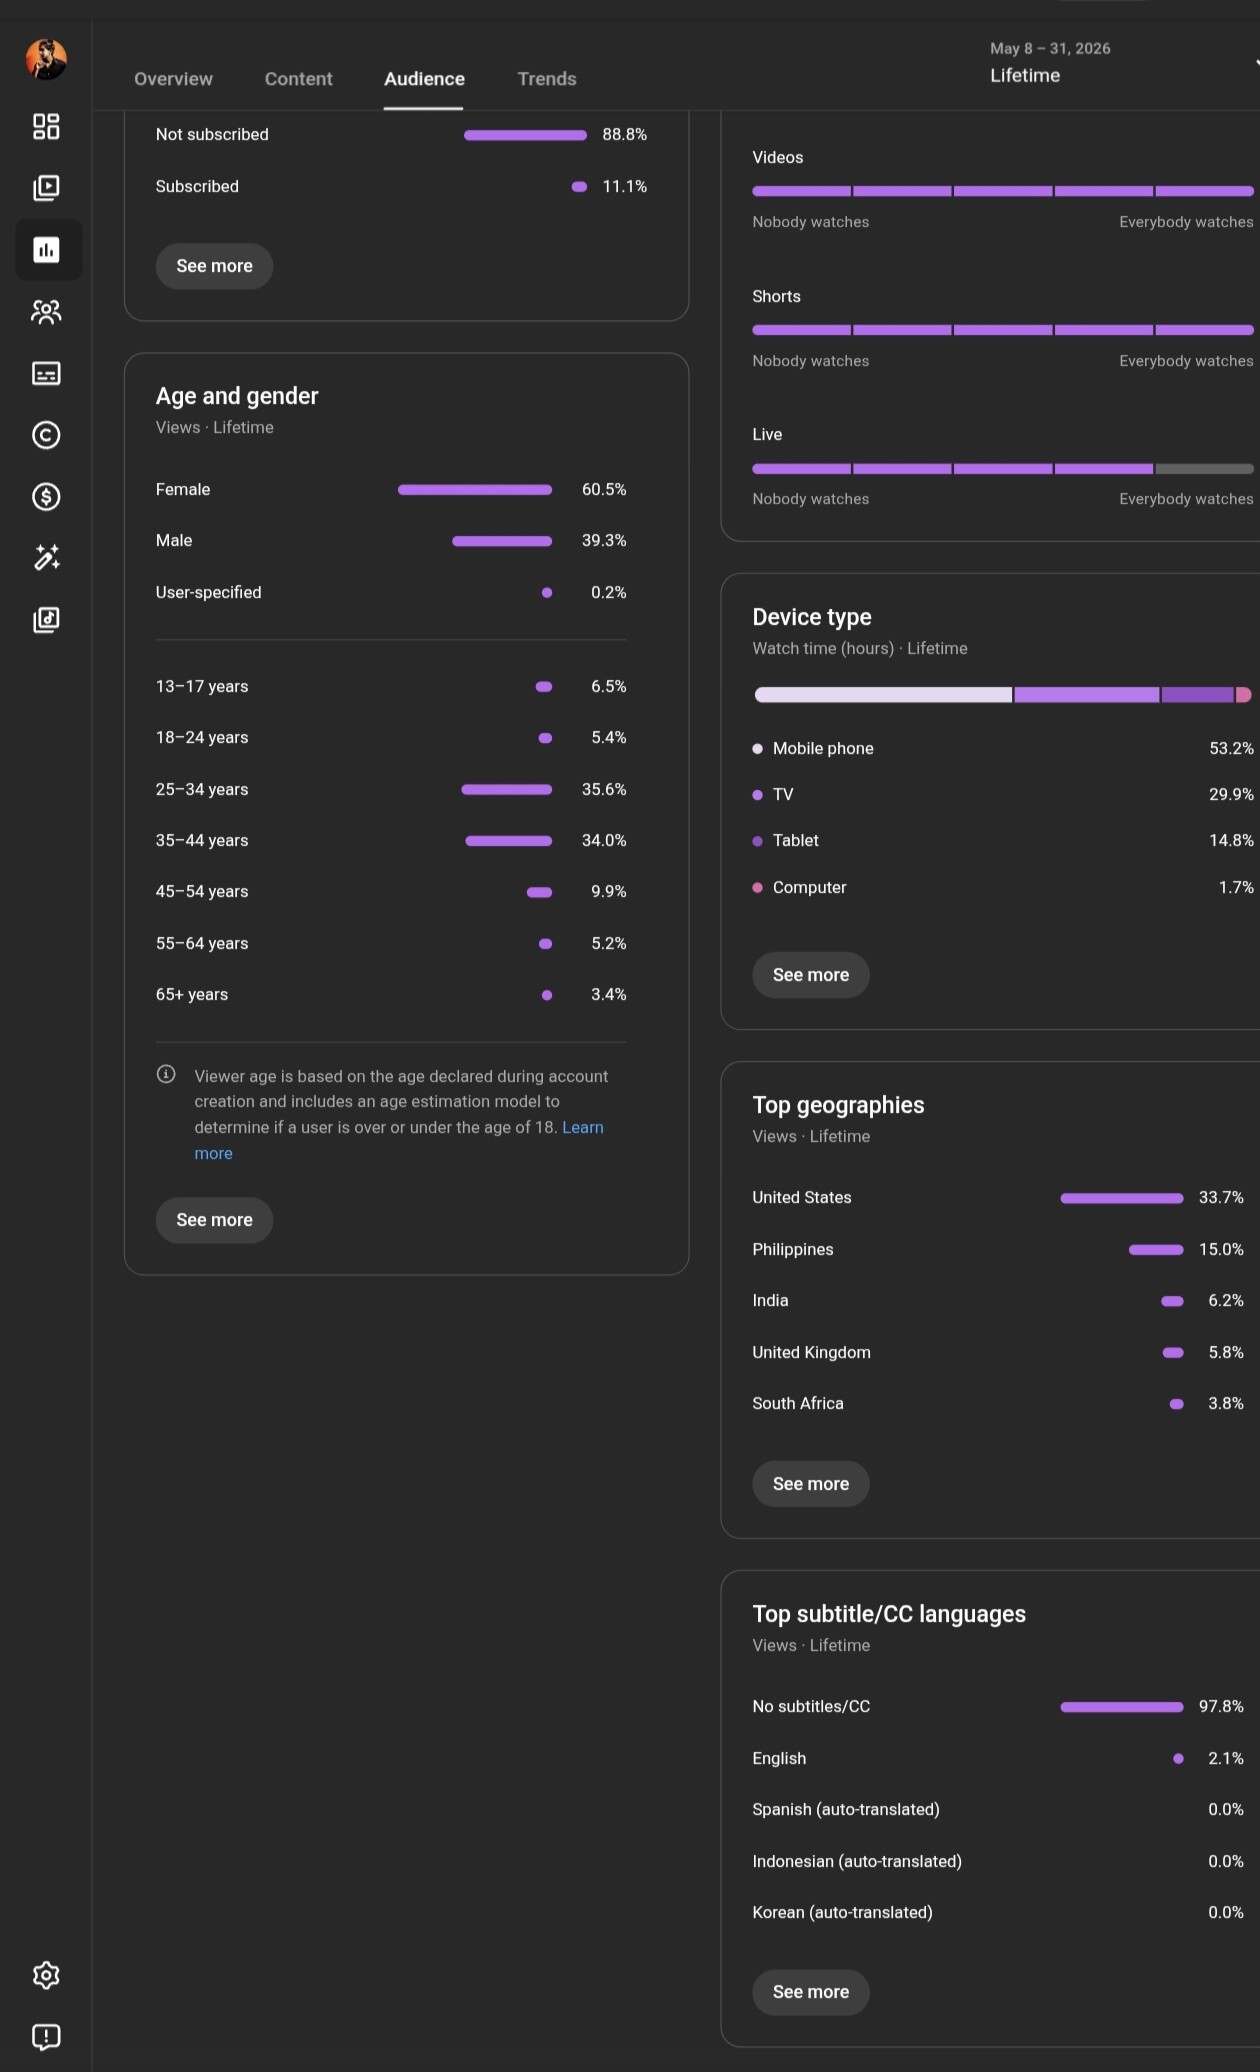Open the Community people icon
Image resolution: width=1260 pixels, height=2072 pixels.
tap(46, 312)
